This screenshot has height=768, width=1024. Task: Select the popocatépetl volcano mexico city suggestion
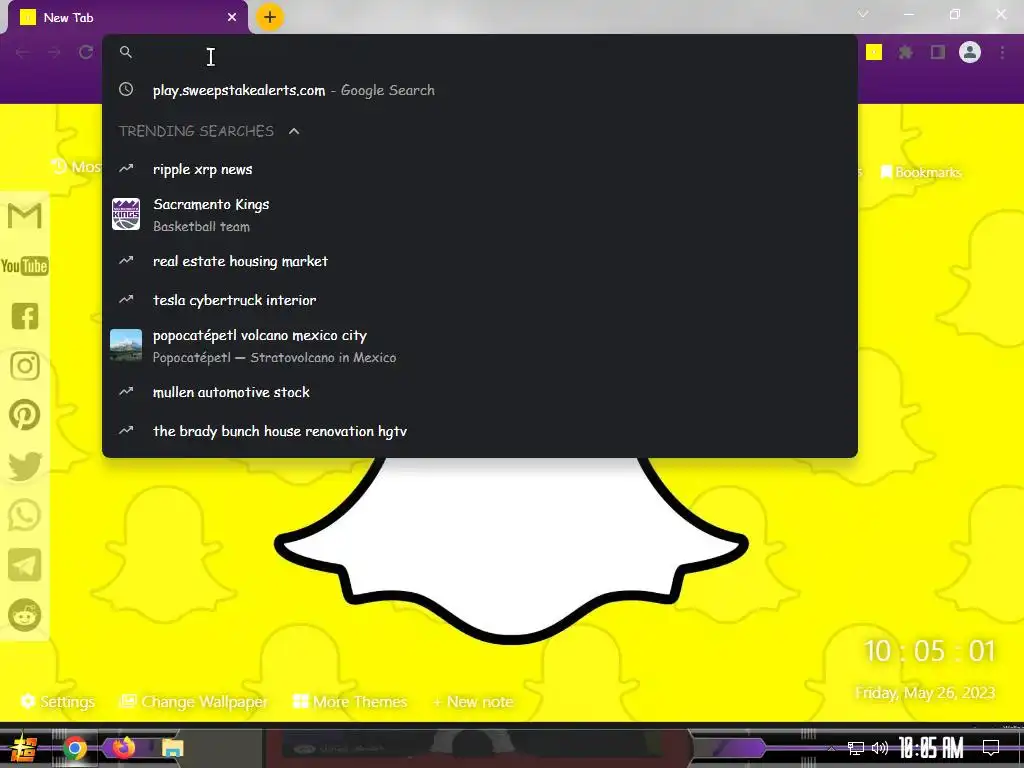point(479,345)
